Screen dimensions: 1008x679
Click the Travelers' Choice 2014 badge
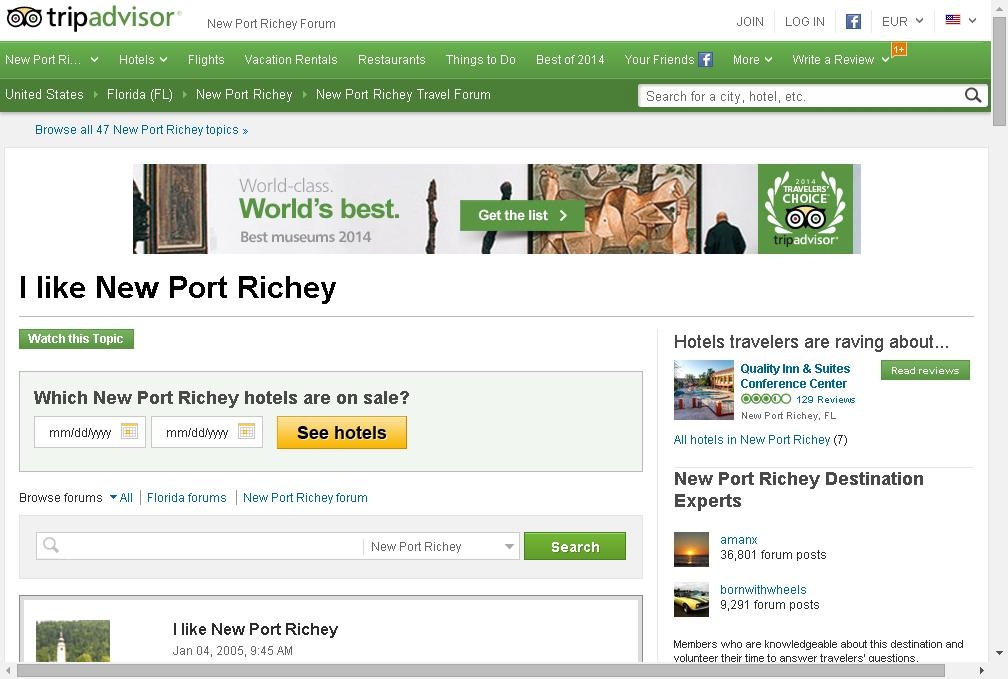coord(805,208)
